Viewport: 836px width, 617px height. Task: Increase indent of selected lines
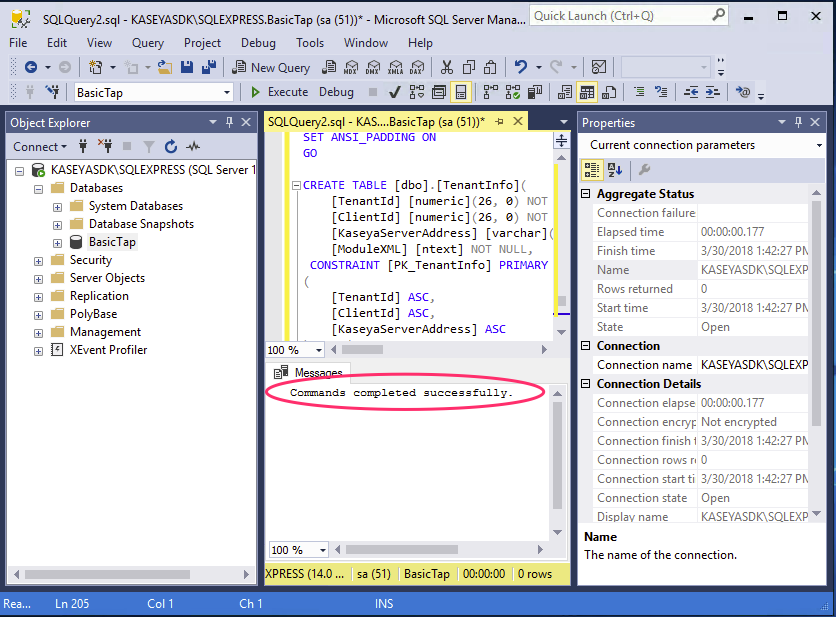click(x=713, y=92)
